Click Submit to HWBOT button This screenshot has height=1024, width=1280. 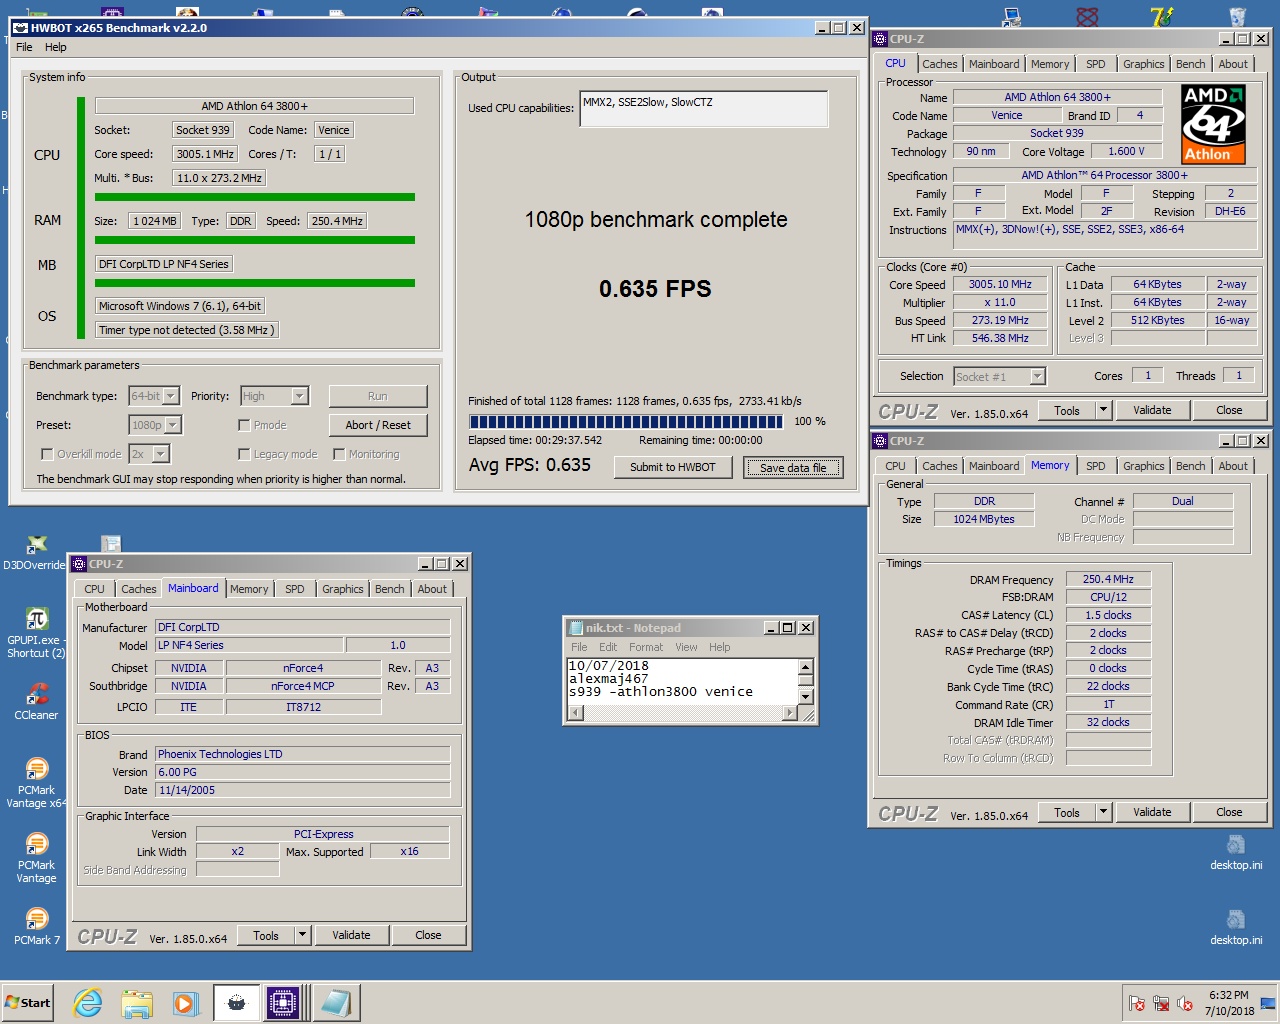pos(673,467)
